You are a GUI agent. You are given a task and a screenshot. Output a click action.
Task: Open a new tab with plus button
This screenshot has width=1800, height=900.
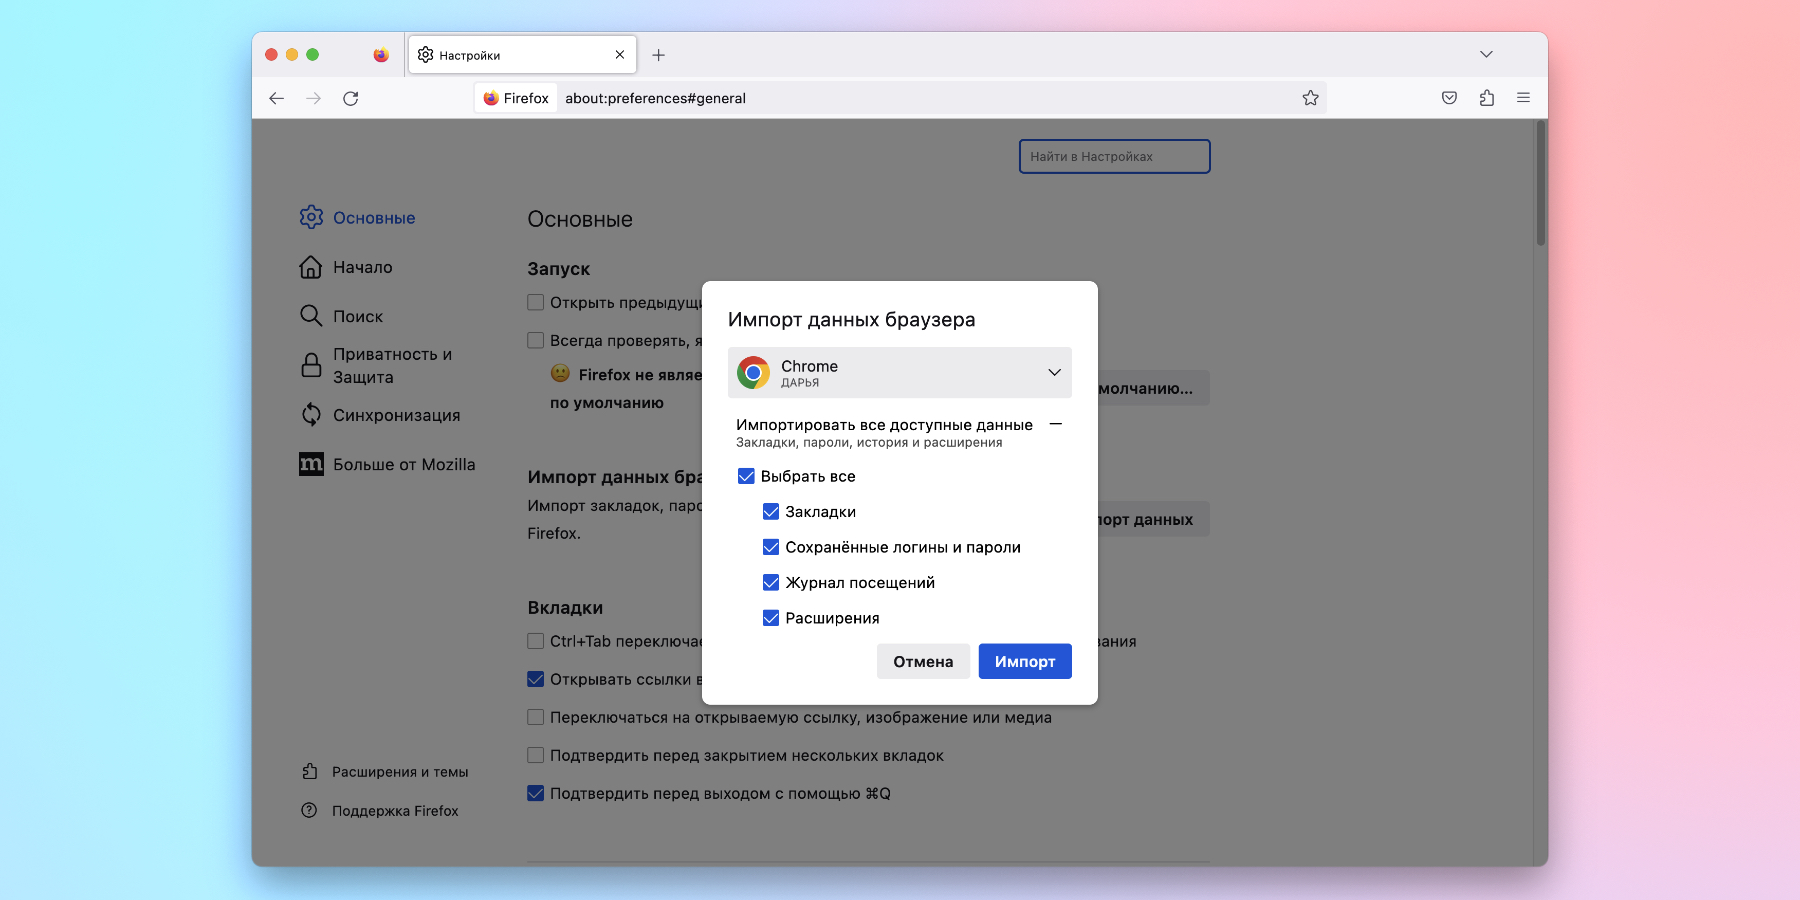(x=658, y=55)
